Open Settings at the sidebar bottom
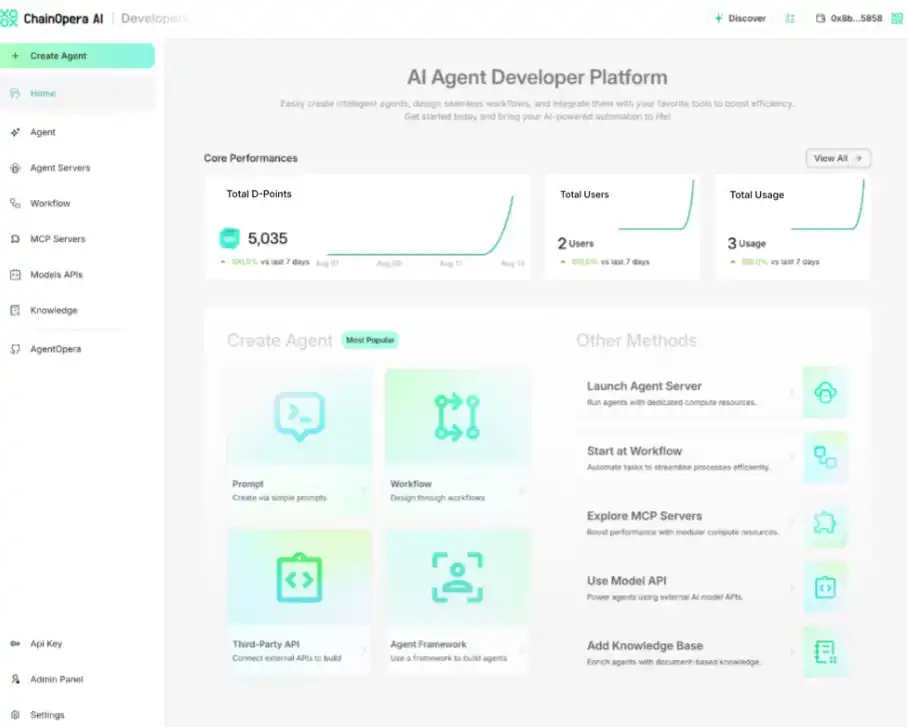This screenshot has height=727, width=907. point(47,715)
